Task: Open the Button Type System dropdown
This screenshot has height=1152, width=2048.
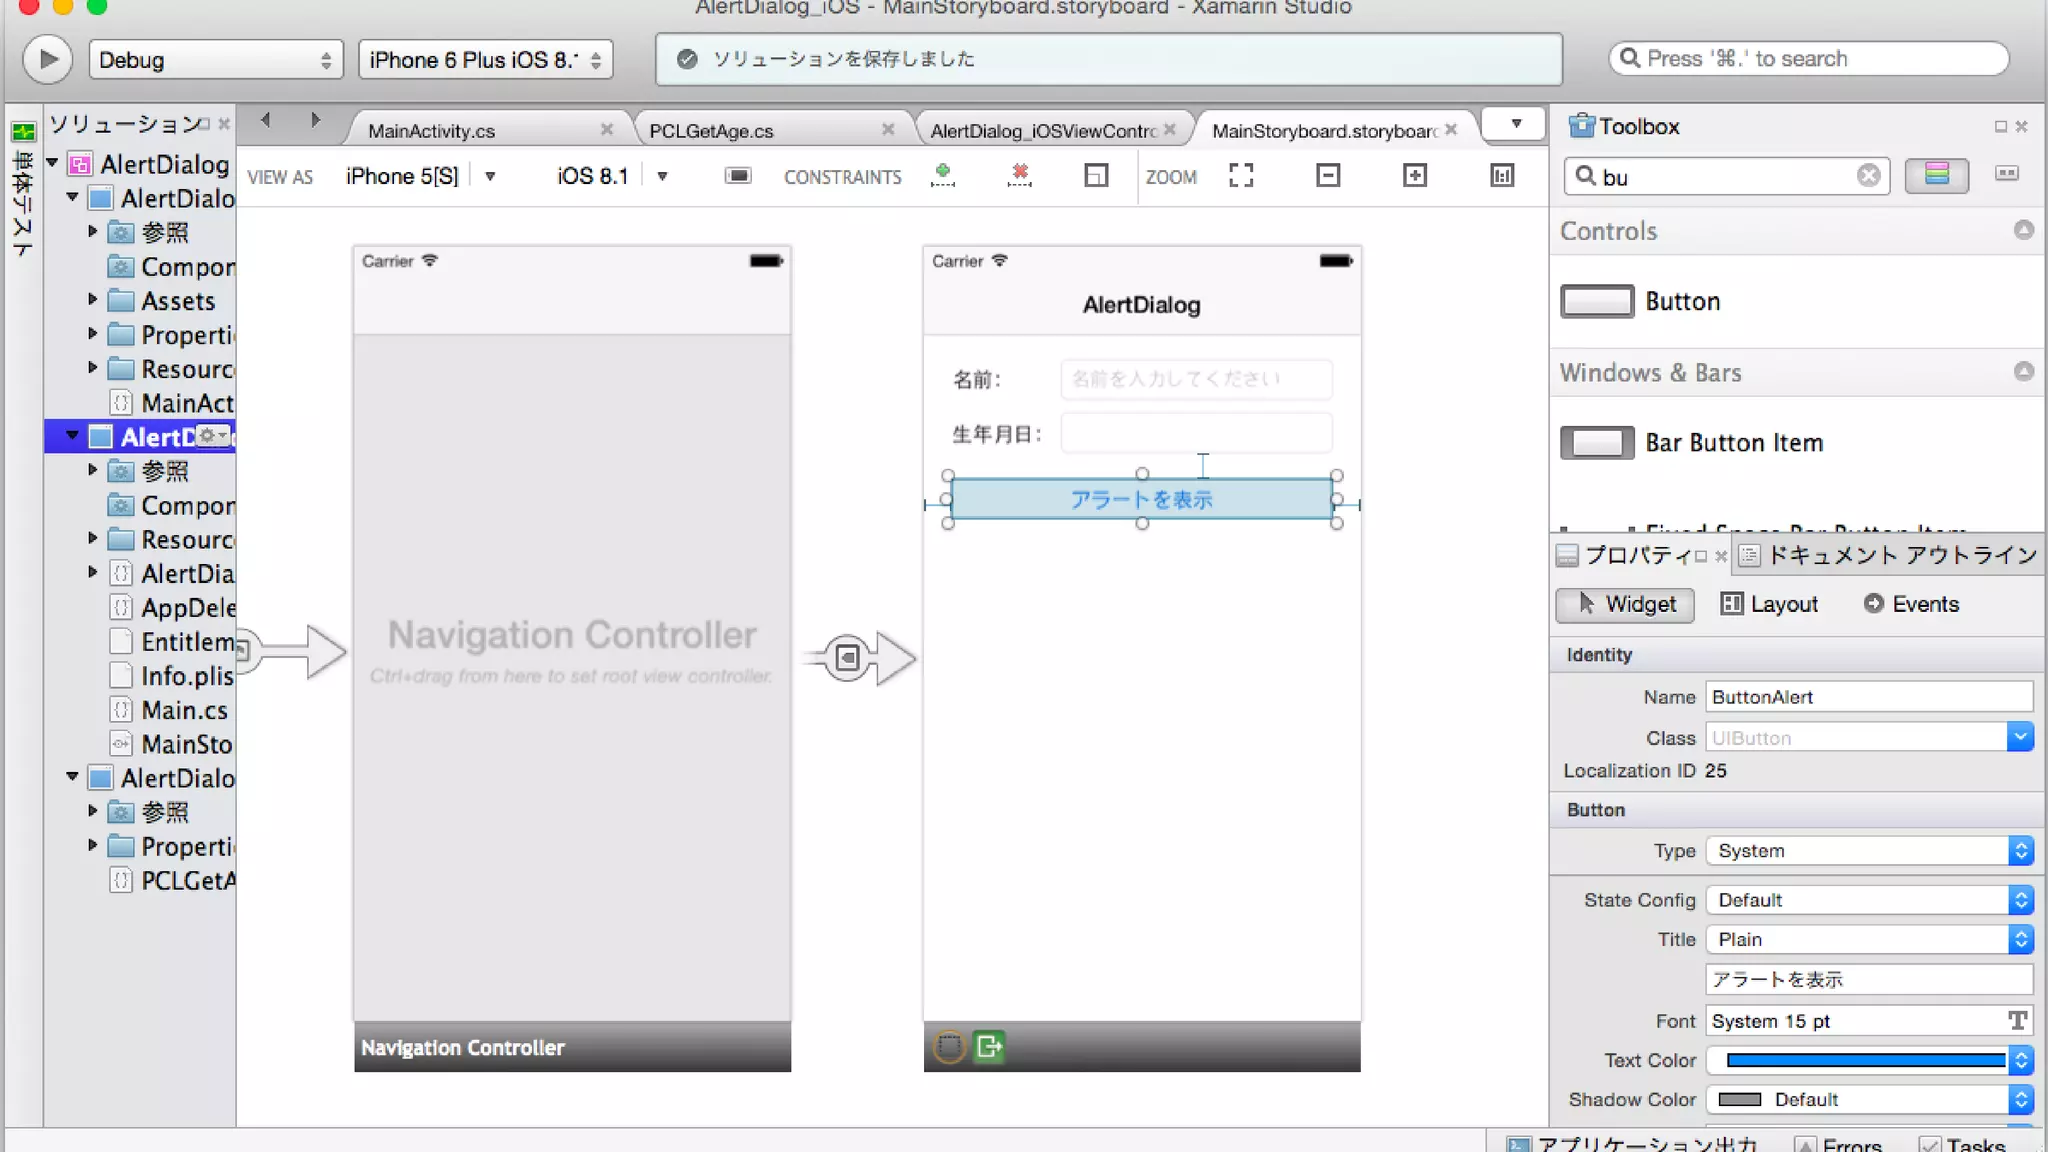Action: pyautogui.click(x=1869, y=851)
